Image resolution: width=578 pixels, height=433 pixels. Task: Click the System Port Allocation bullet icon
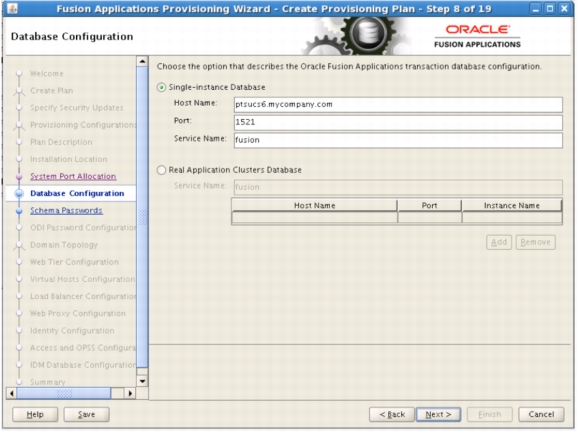19,177
